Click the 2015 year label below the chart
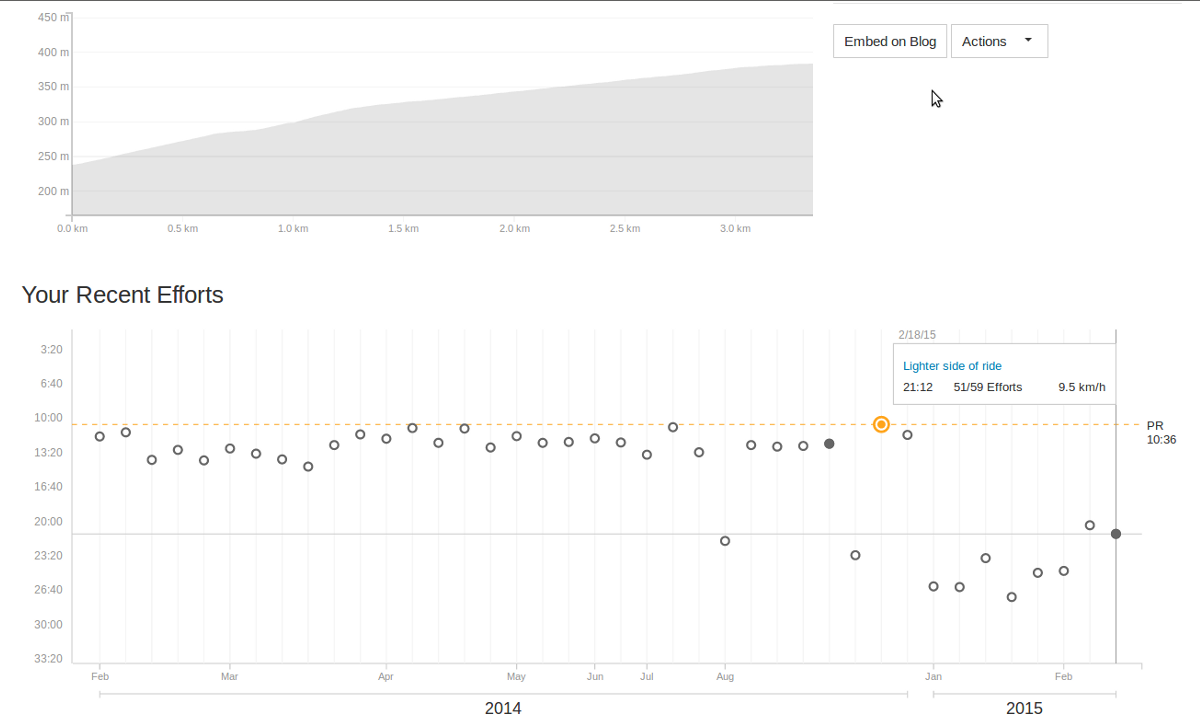This screenshot has width=1200, height=723. click(1024, 708)
